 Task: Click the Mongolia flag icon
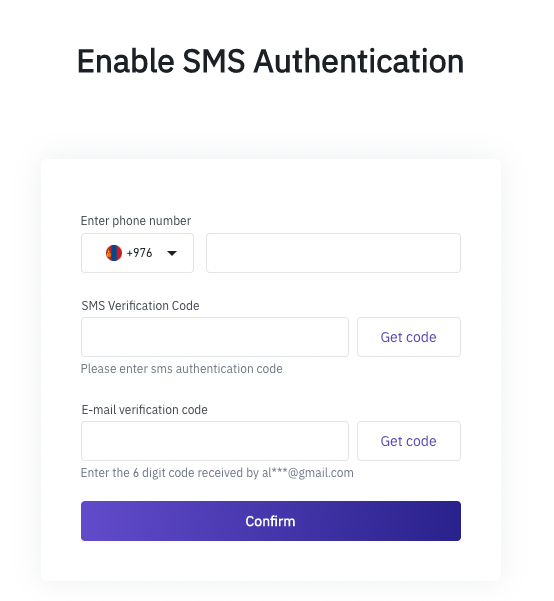(114, 253)
